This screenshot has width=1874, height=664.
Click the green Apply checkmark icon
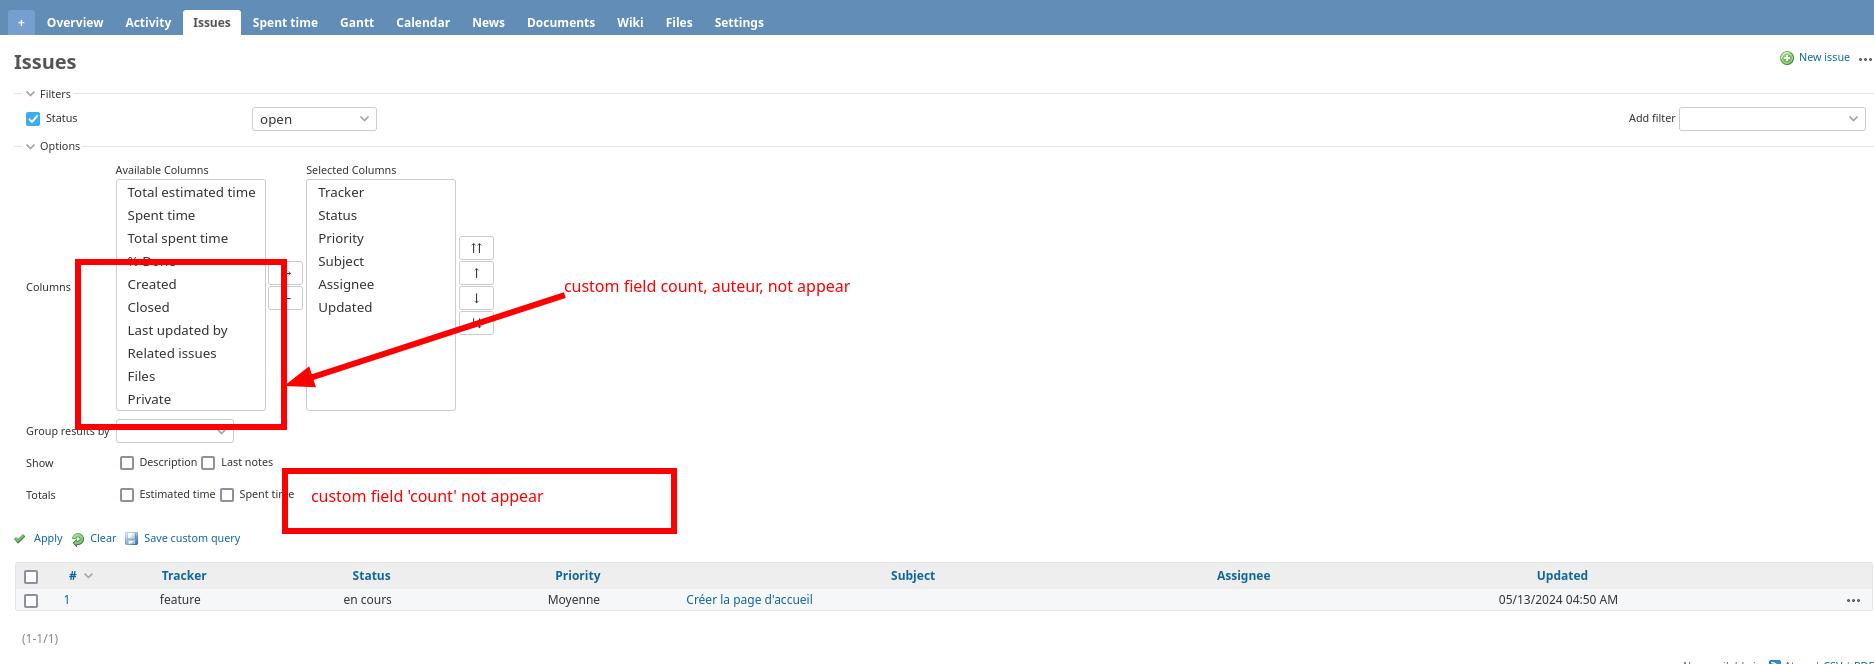[x=20, y=539]
